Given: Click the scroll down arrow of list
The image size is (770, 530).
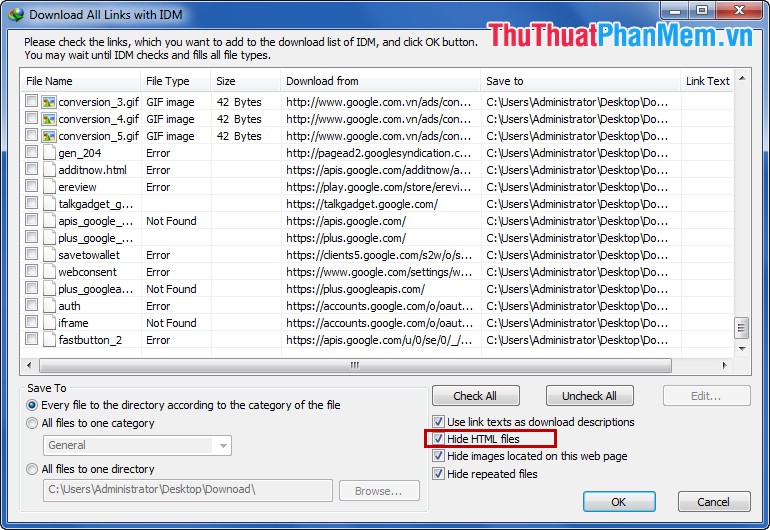Looking at the screenshot, I should (742, 349).
